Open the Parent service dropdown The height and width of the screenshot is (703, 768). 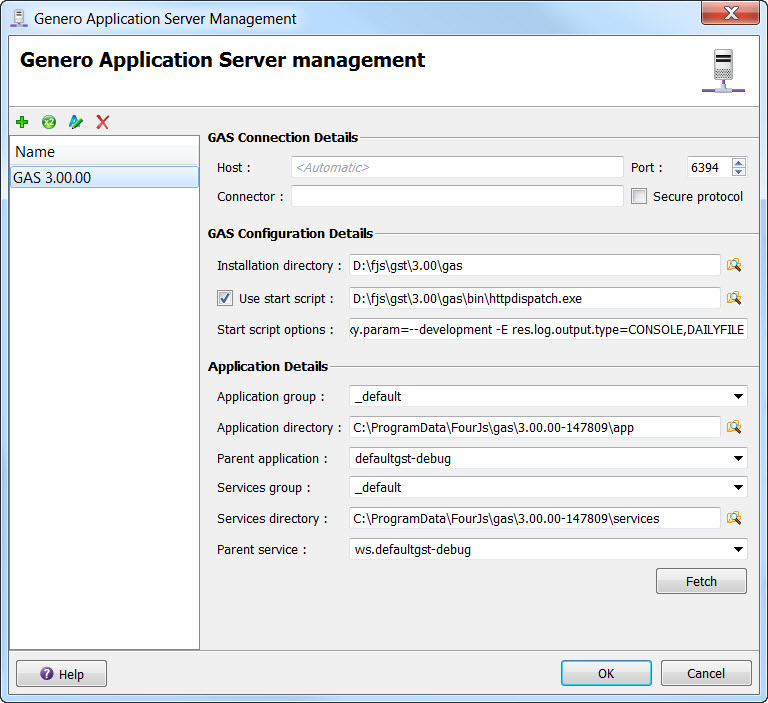[x=738, y=550]
